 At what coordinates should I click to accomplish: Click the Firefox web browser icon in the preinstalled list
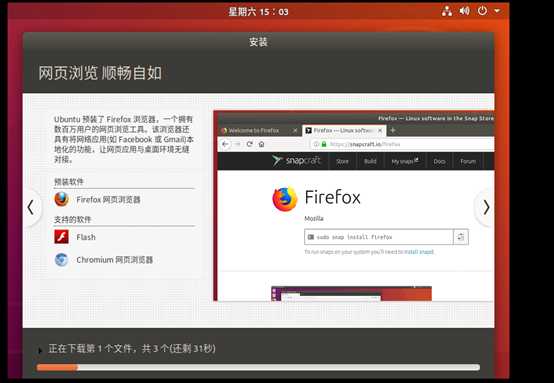(61, 199)
